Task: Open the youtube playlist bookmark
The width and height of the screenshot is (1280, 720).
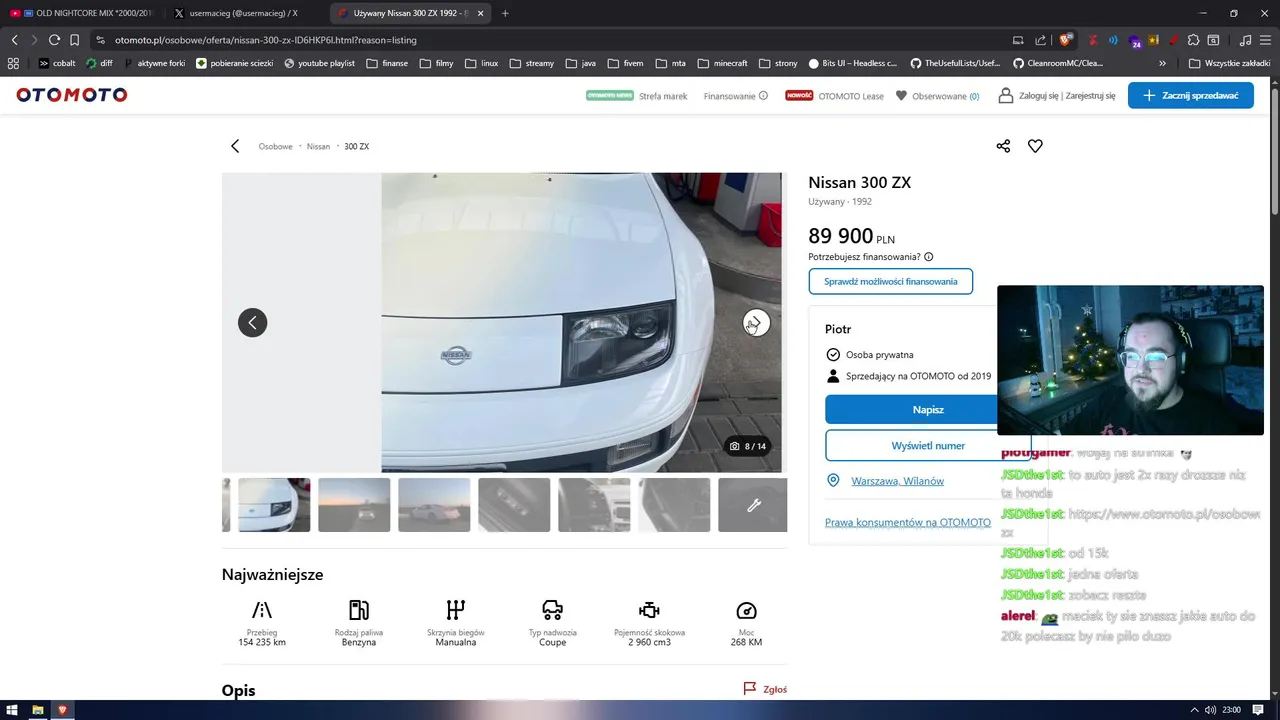Action: (319, 63)
